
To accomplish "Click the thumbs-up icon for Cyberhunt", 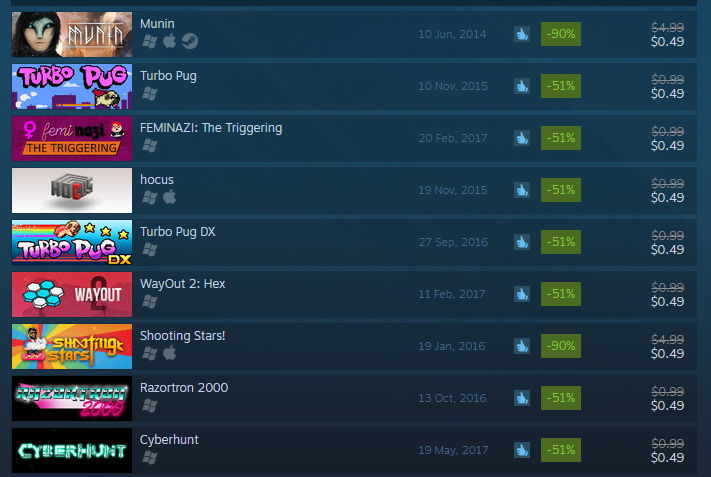I will coord(522,450).
